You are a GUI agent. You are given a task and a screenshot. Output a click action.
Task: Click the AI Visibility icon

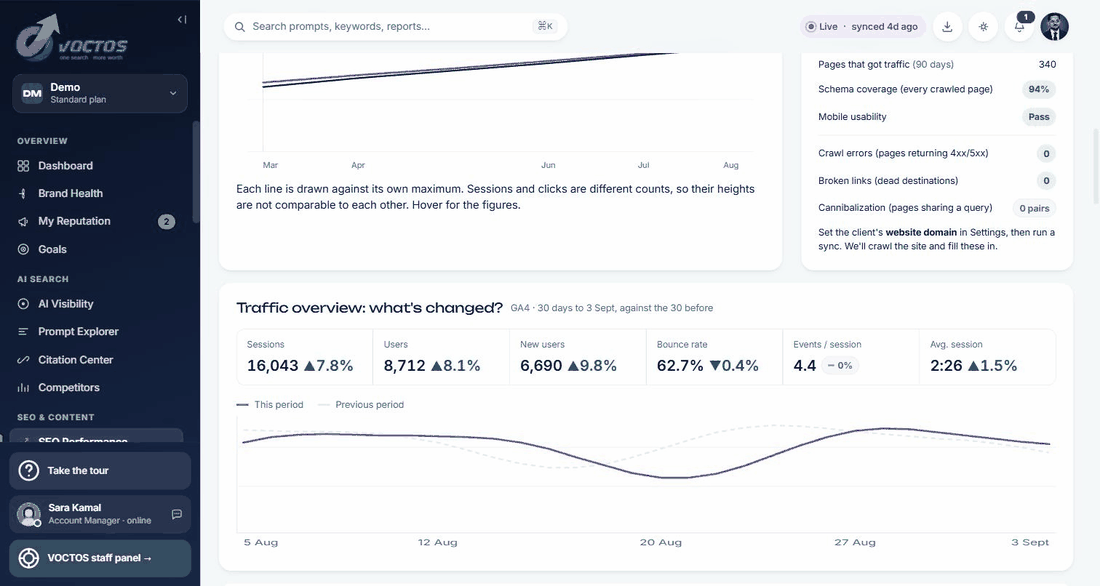[x=23, y=304]
